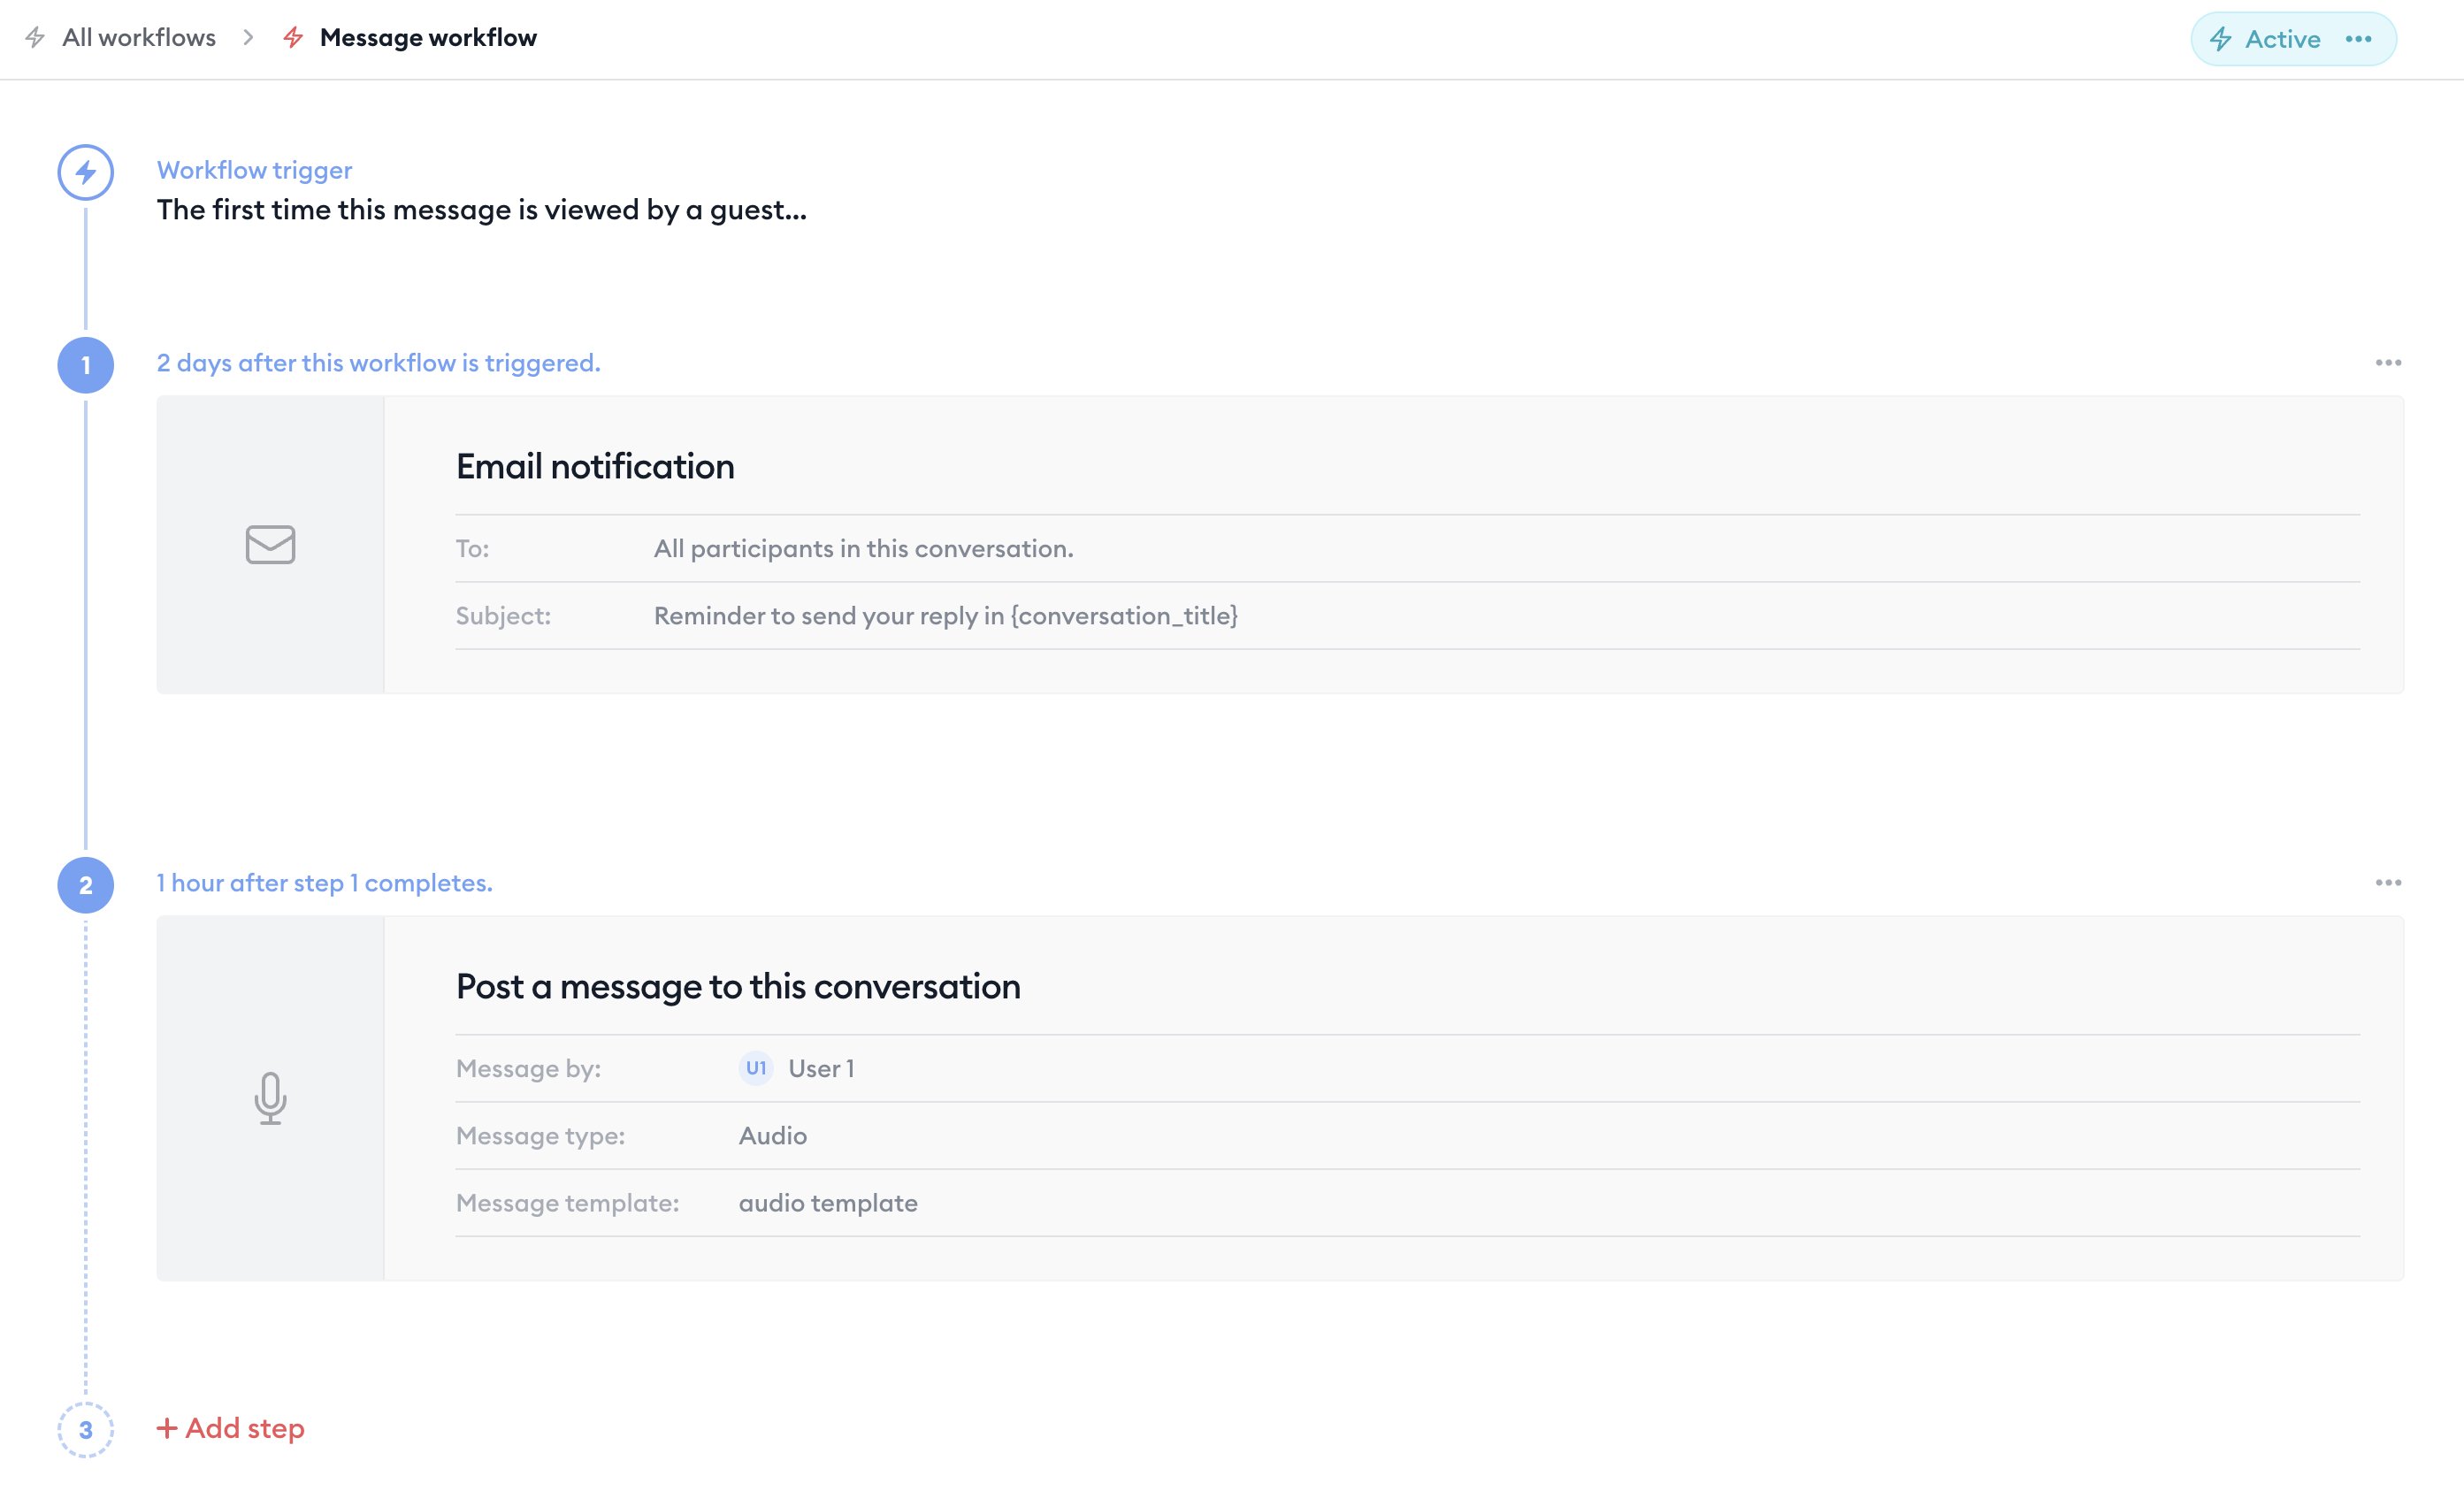
Task: Click the lightning icon in Active pill
Action: (x=2221, y=39)
